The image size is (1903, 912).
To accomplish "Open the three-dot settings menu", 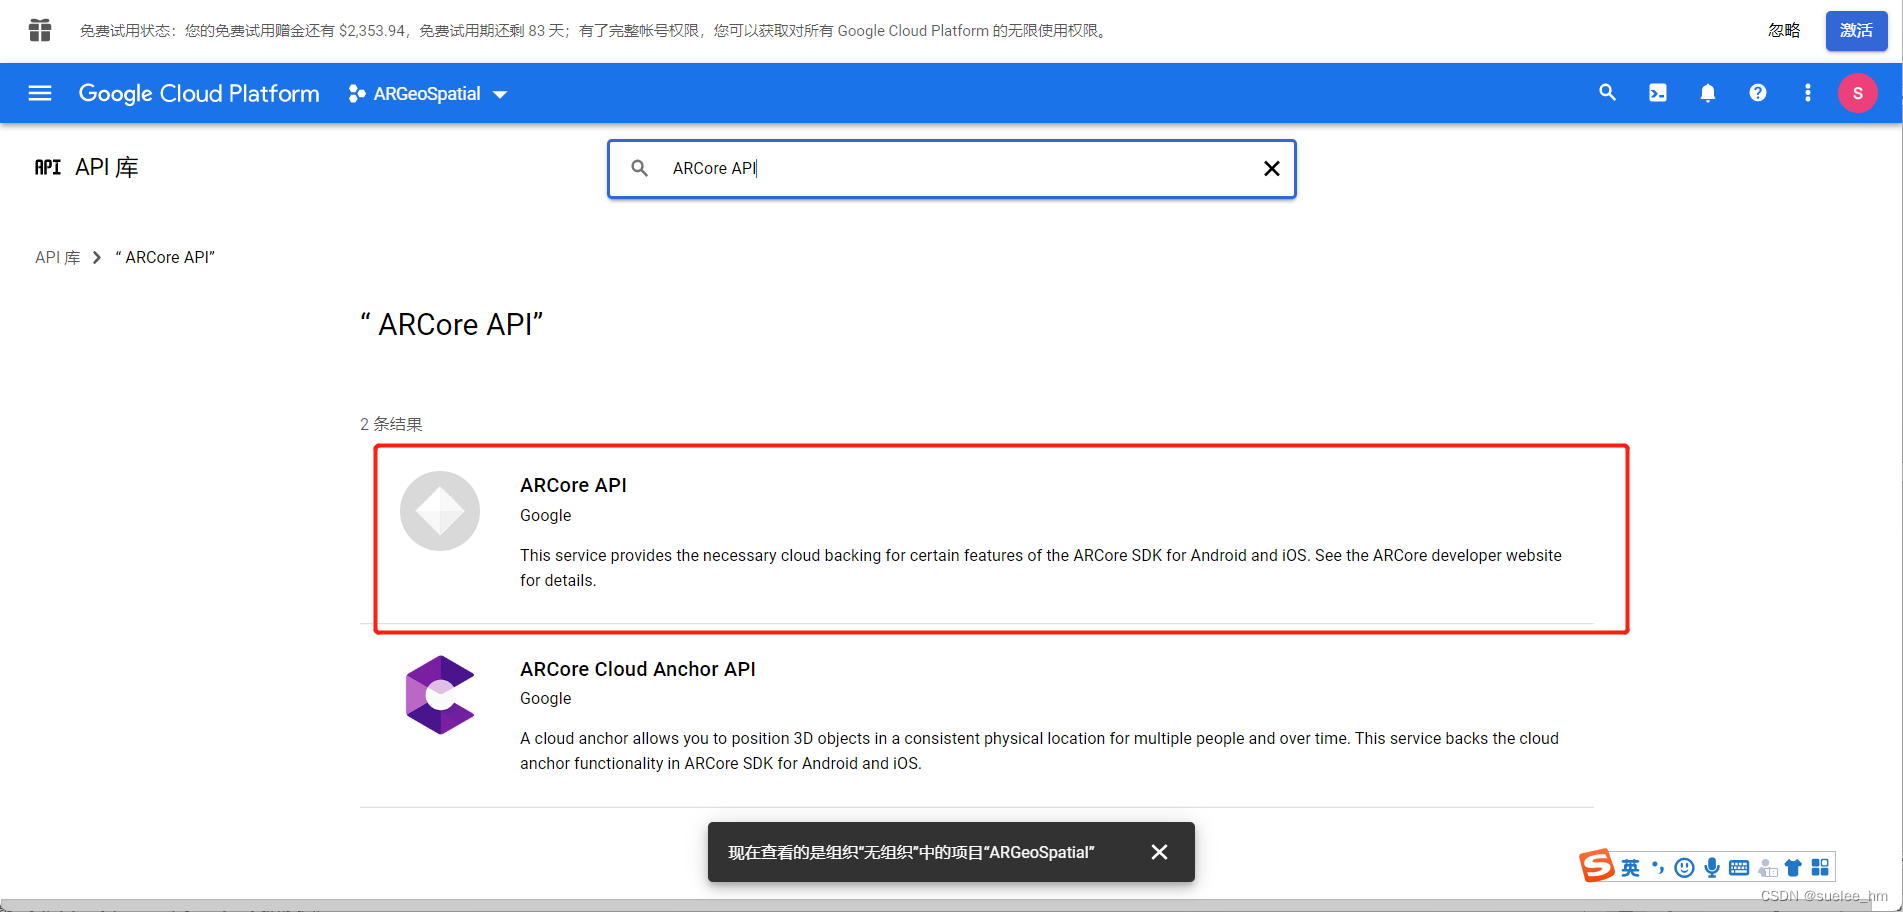I will point(1807,93).
